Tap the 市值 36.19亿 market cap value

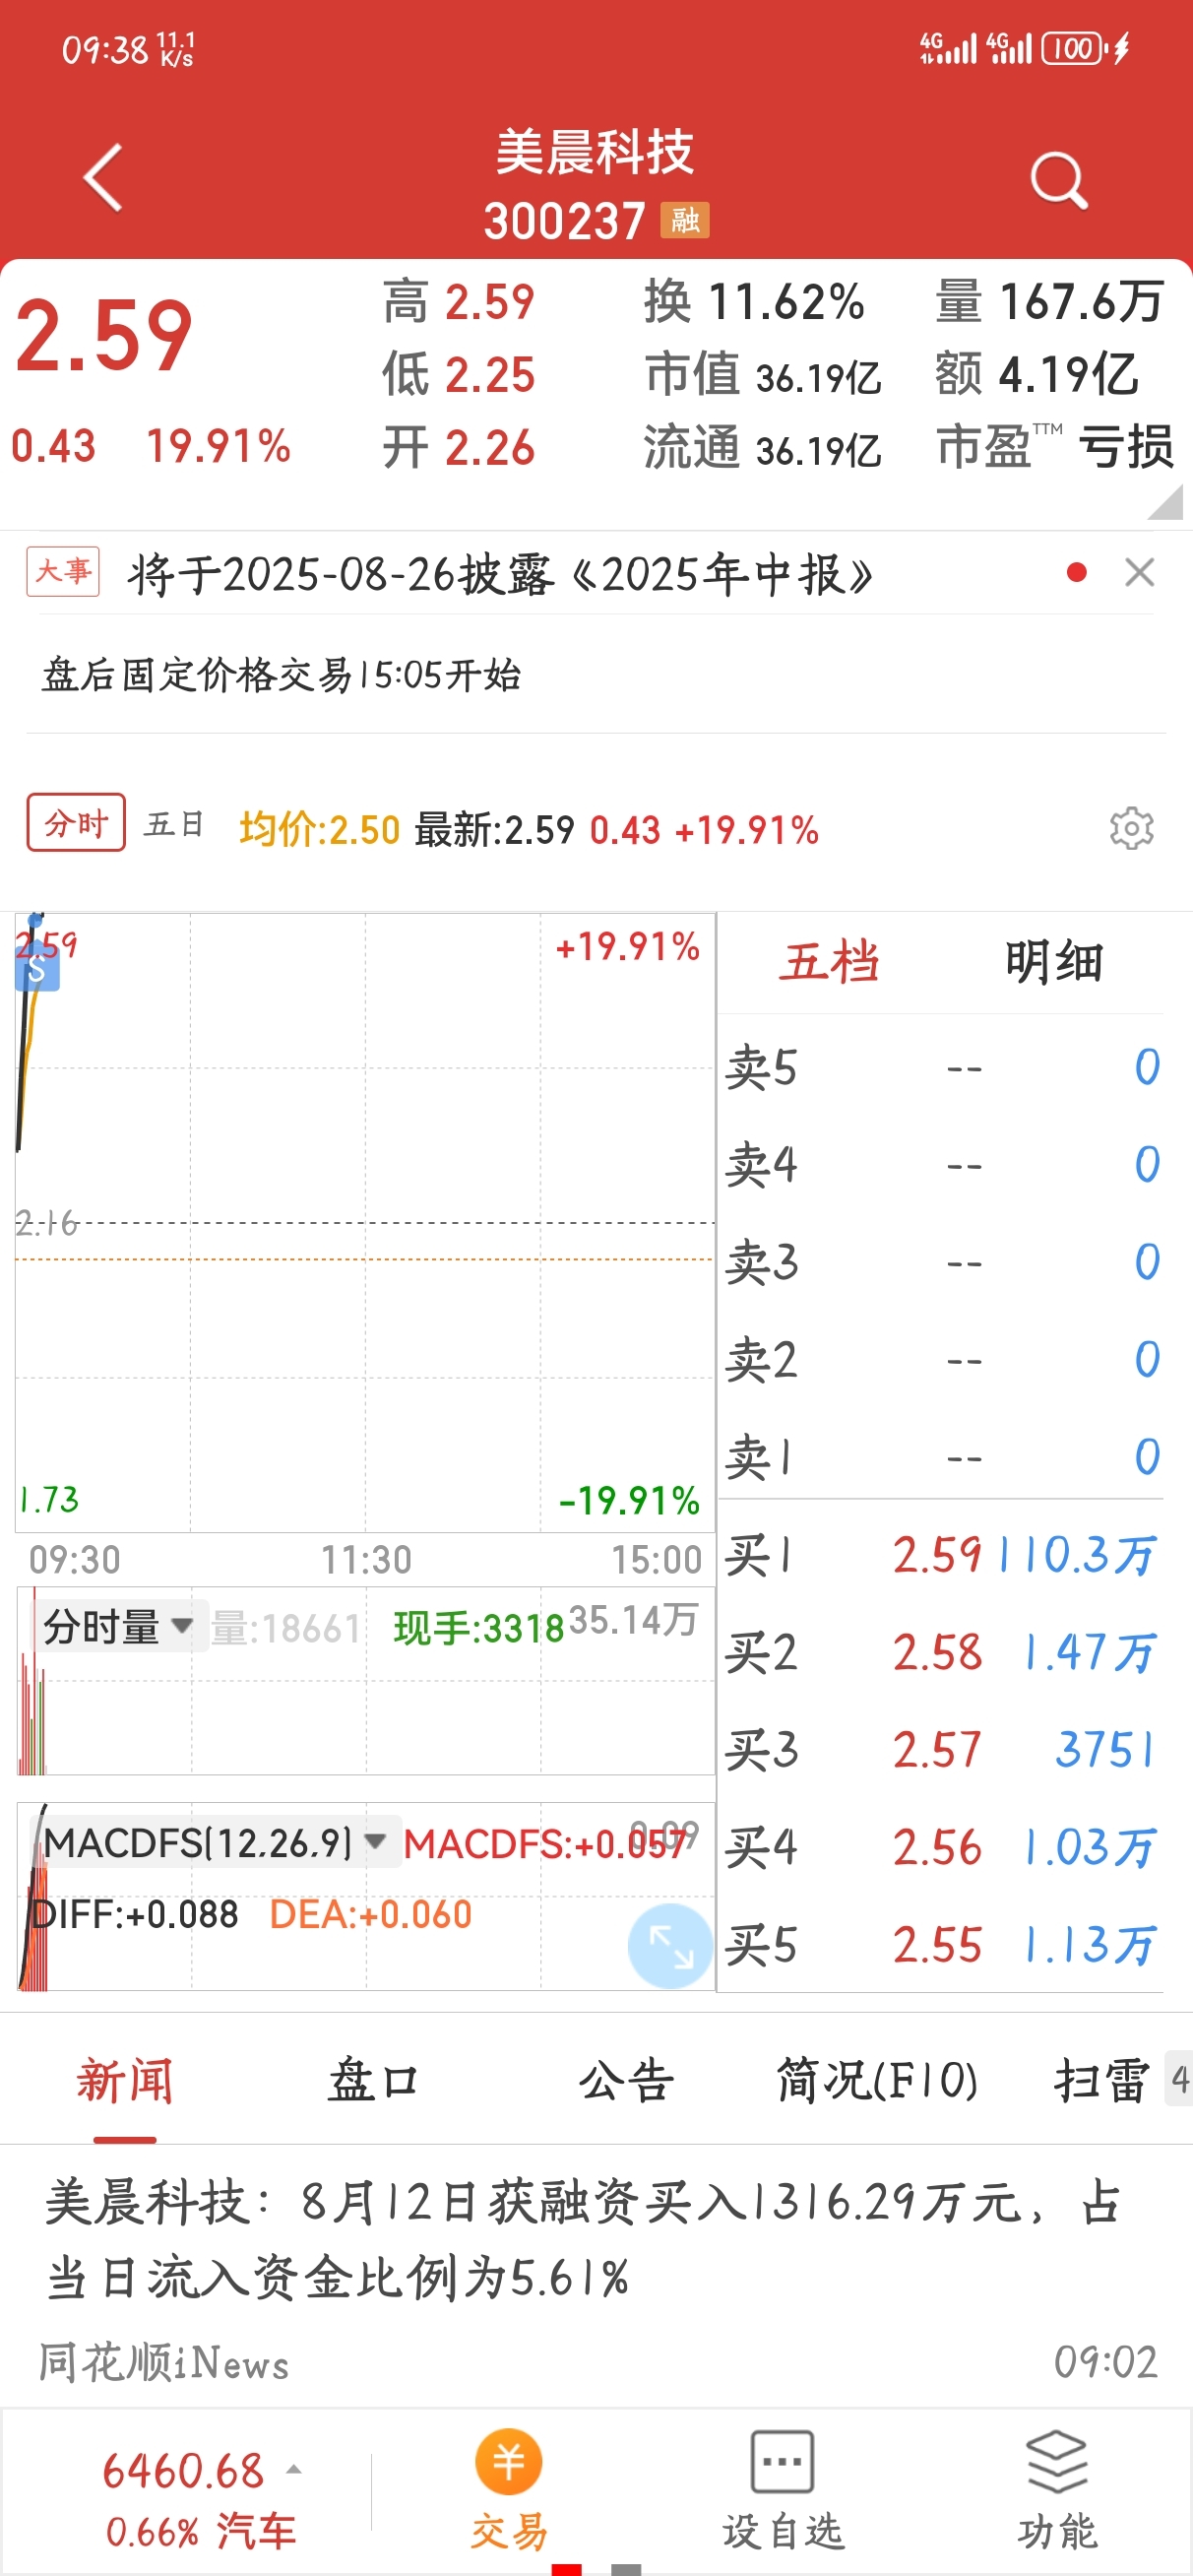point(762,375)
